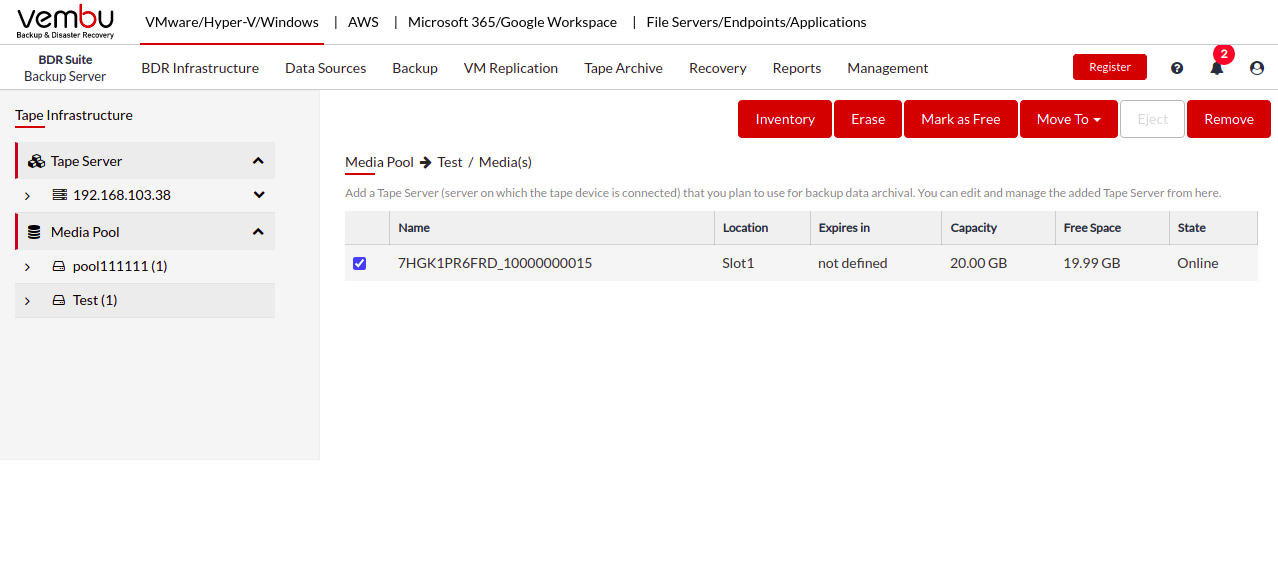Open the user account profile icon
The height and width of the screenshot is (581, 1278).
(x=1257, y=68)
